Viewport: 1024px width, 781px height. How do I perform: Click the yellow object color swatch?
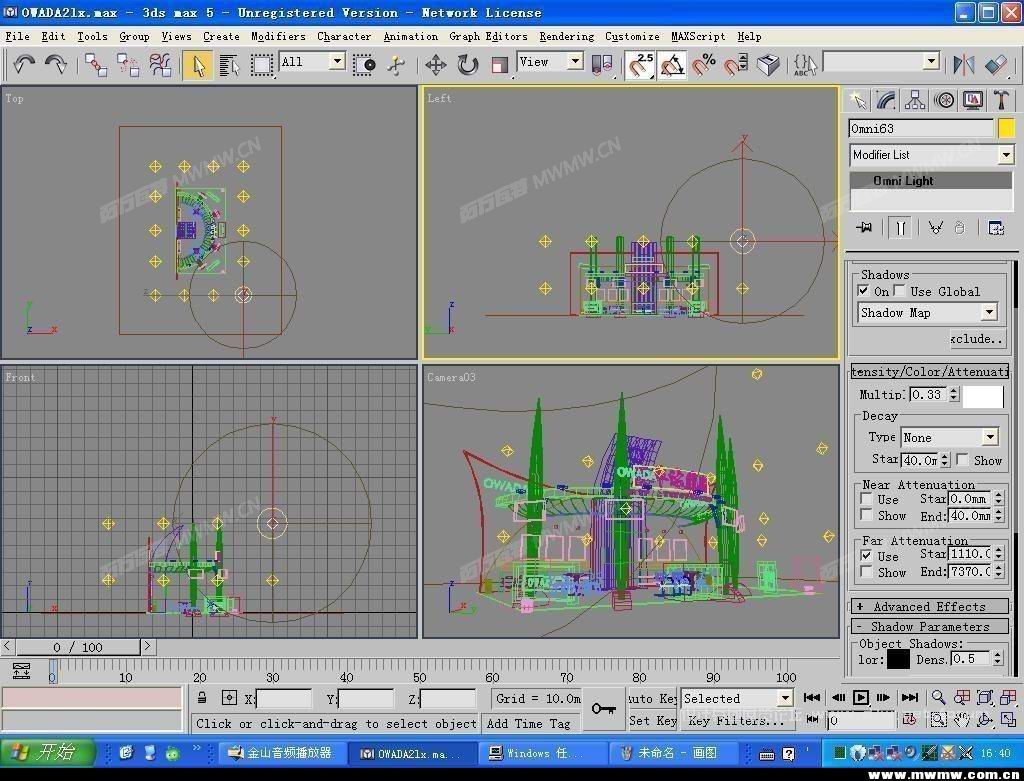1006,128
